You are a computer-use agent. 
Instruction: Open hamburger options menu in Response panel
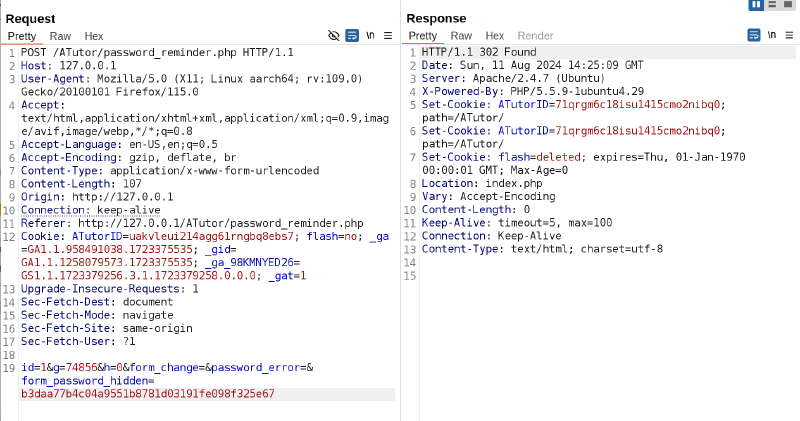point(789,35)
